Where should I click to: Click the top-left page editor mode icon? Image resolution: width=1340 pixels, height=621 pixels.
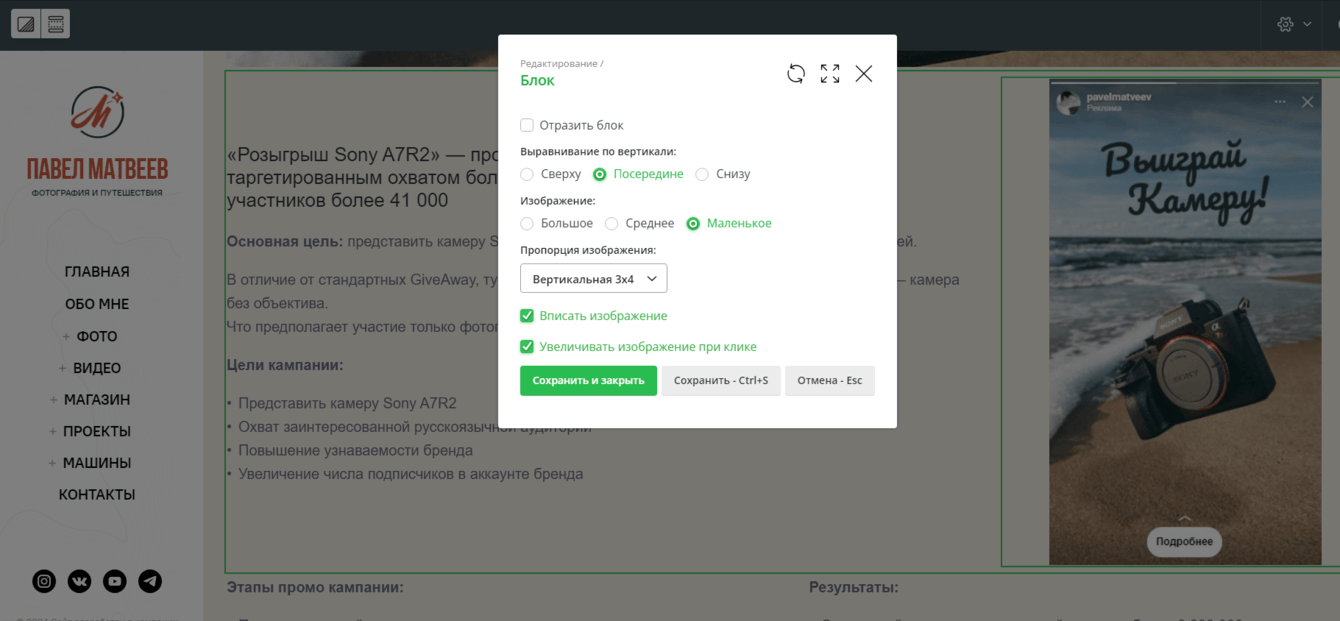[x=26, y=24]
